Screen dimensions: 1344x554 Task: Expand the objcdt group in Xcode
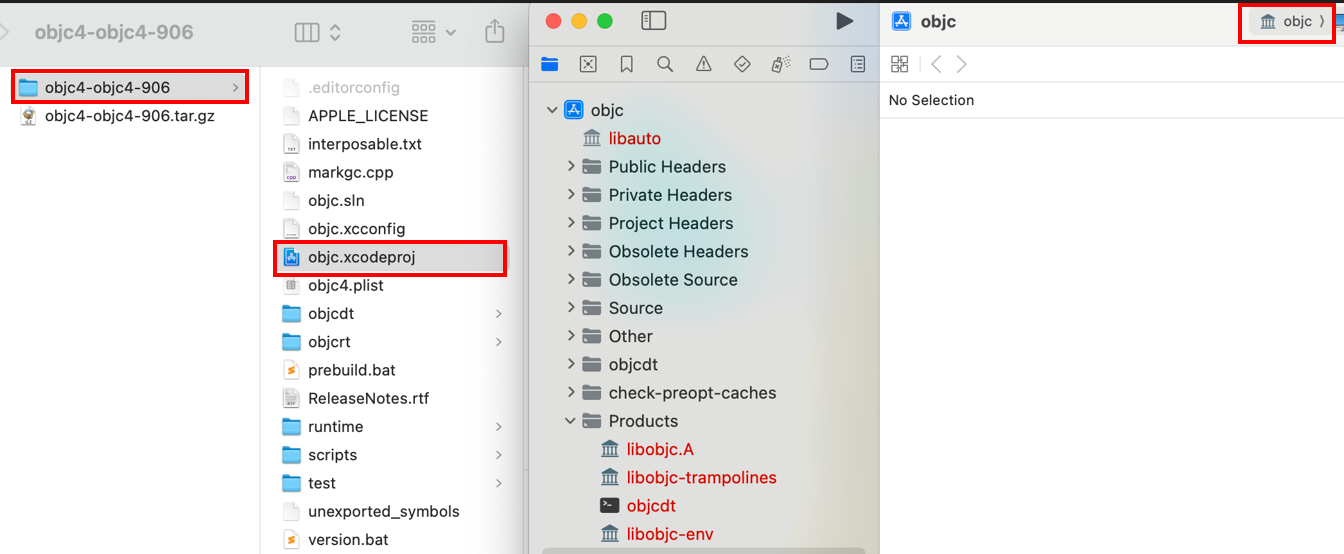tap(571, 364)
